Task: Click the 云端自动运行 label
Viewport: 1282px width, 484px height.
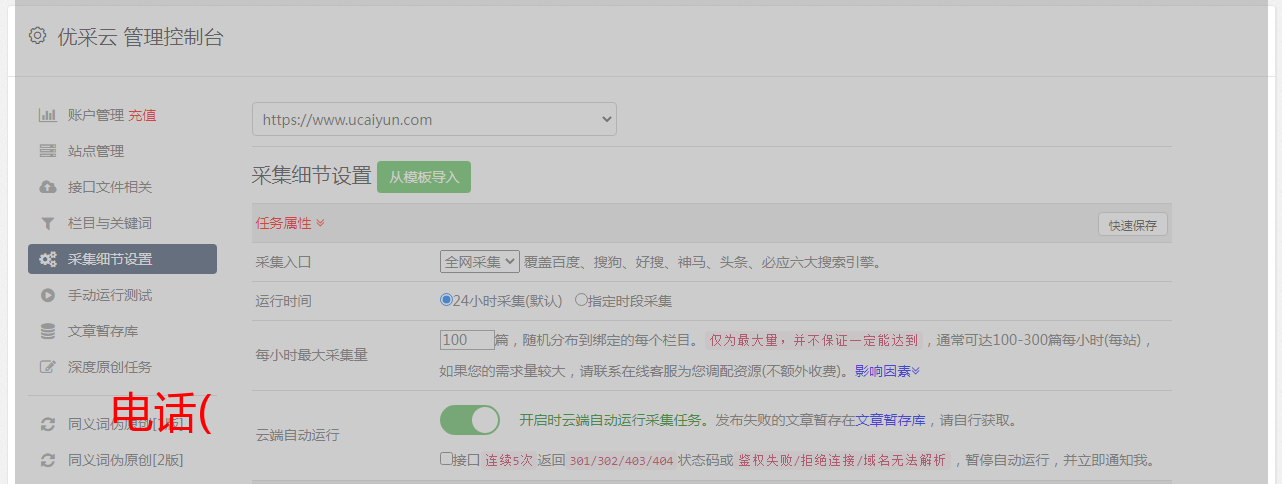Action: 298,435
